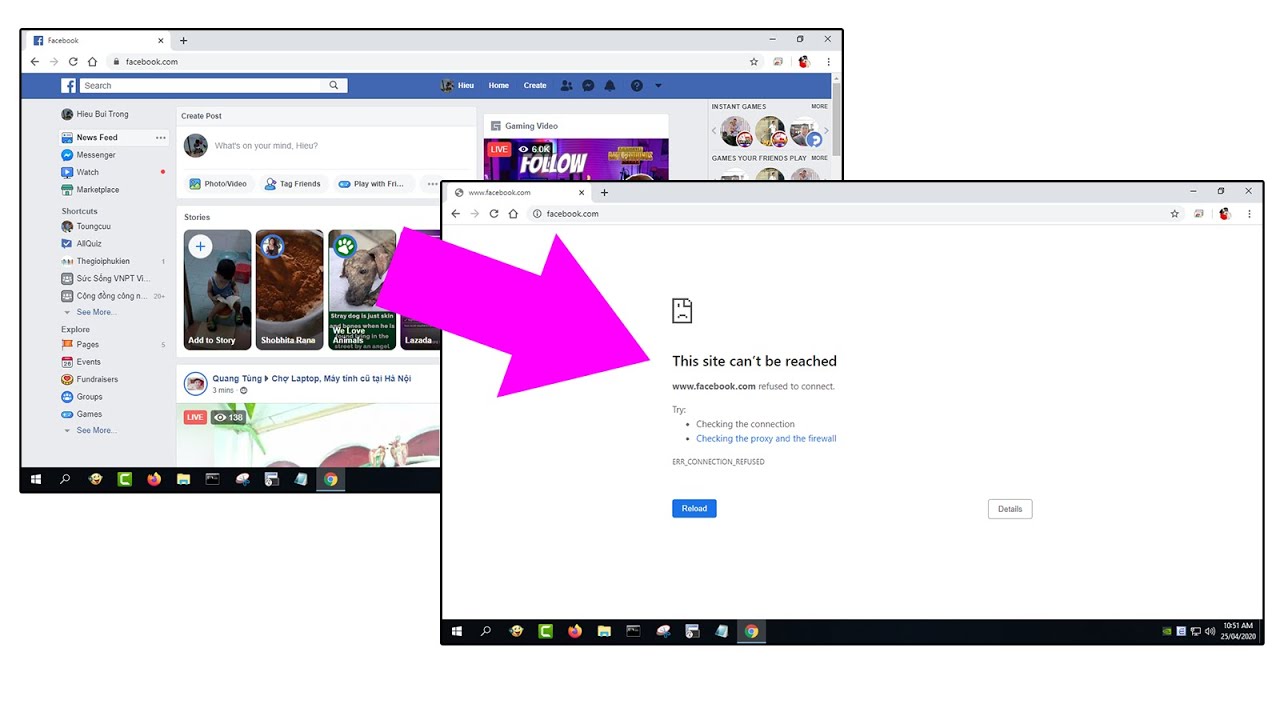This screenshot has height=720, width=1280.
Task: Click home icon in front browser window
Action: pos(513,214)
